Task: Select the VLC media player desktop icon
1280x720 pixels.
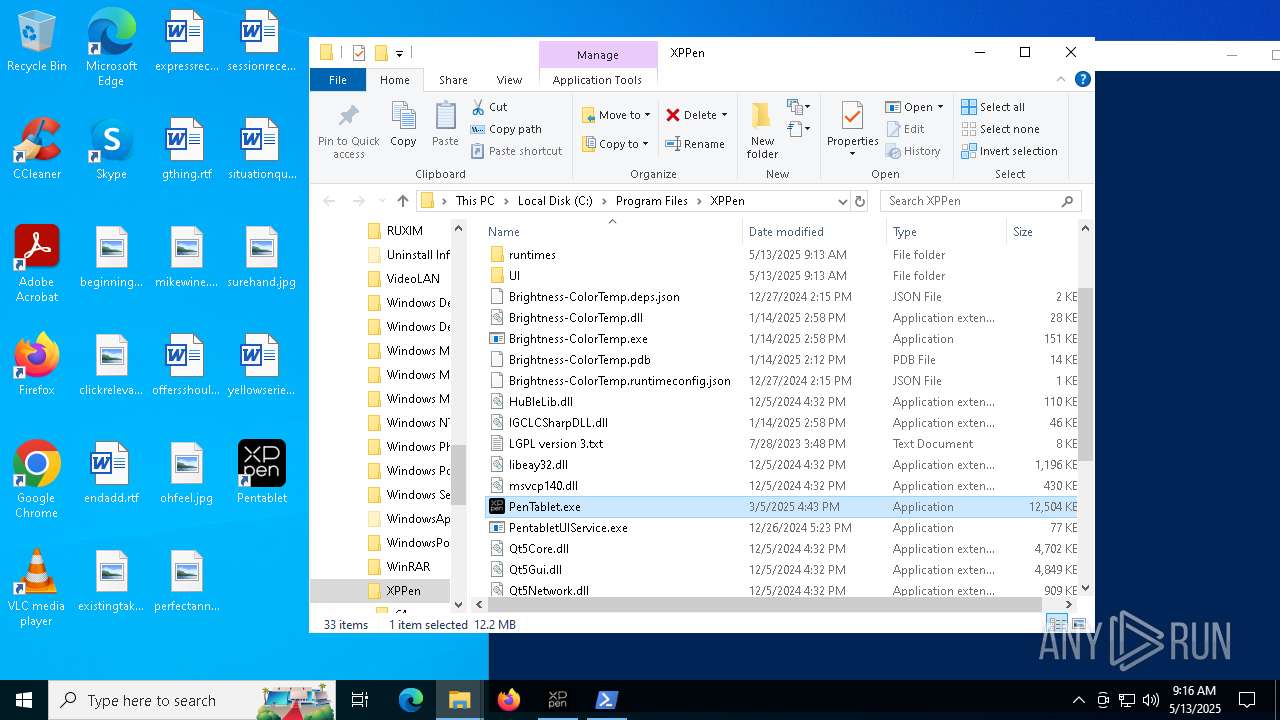Action: [x=37, y=588]
